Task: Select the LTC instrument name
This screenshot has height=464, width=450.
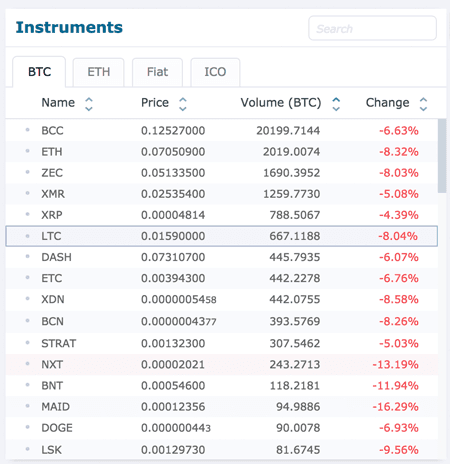Action: coord(51,236)
